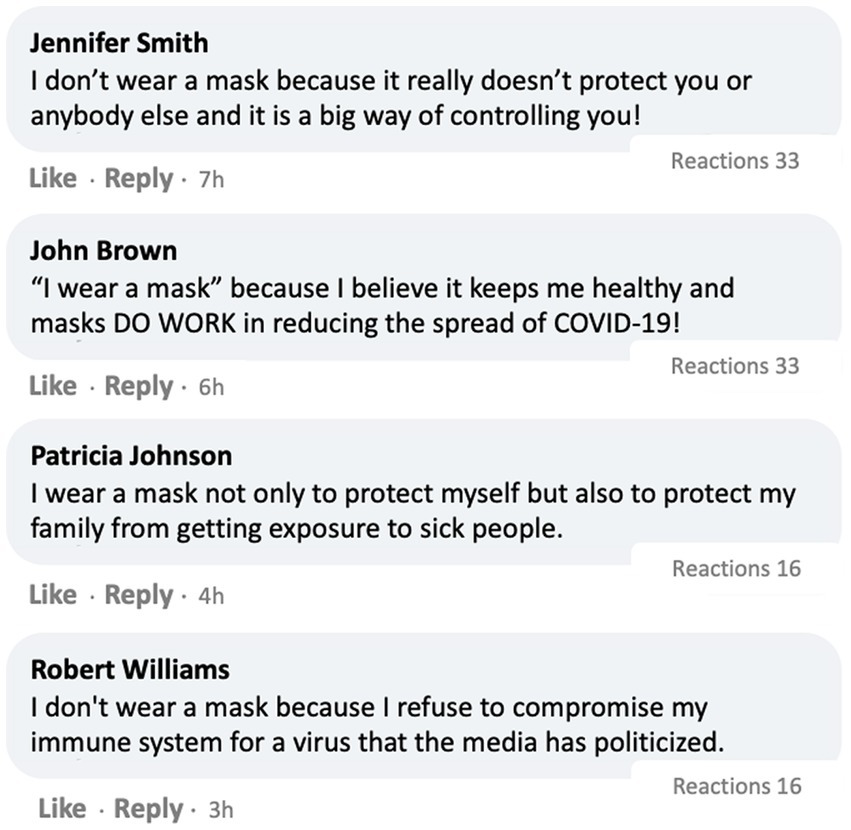View Reactions 33 on Jennifer Smith's comment
The height and width of the screenshot is (830, 851).
[735, 161]
